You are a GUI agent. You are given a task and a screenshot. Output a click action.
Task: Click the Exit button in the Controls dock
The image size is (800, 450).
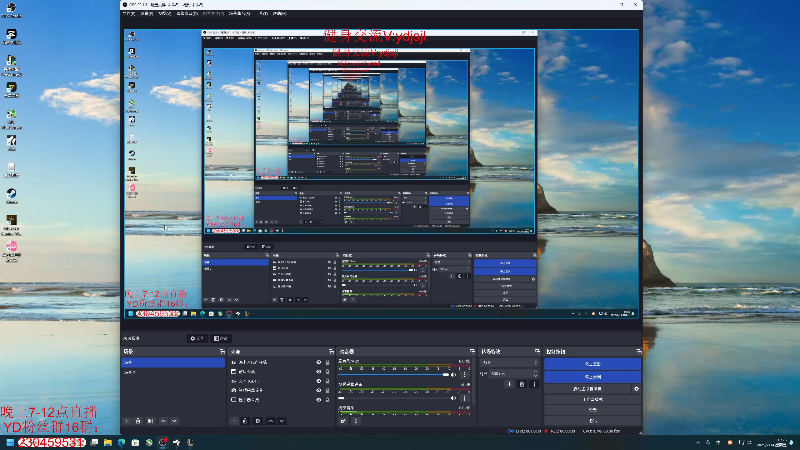[592, 420]
